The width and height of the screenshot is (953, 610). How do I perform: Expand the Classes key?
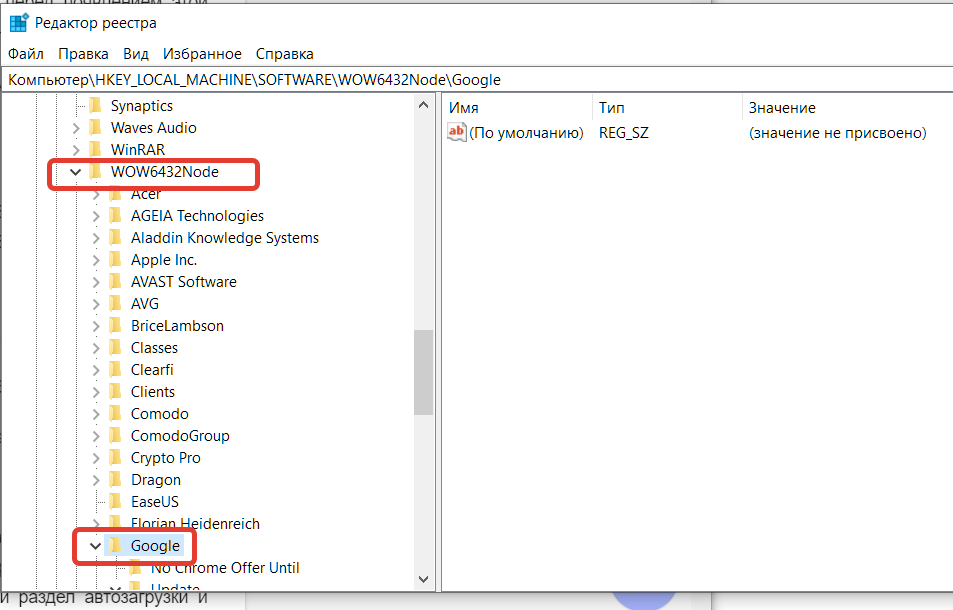click(x=96, y=348)
